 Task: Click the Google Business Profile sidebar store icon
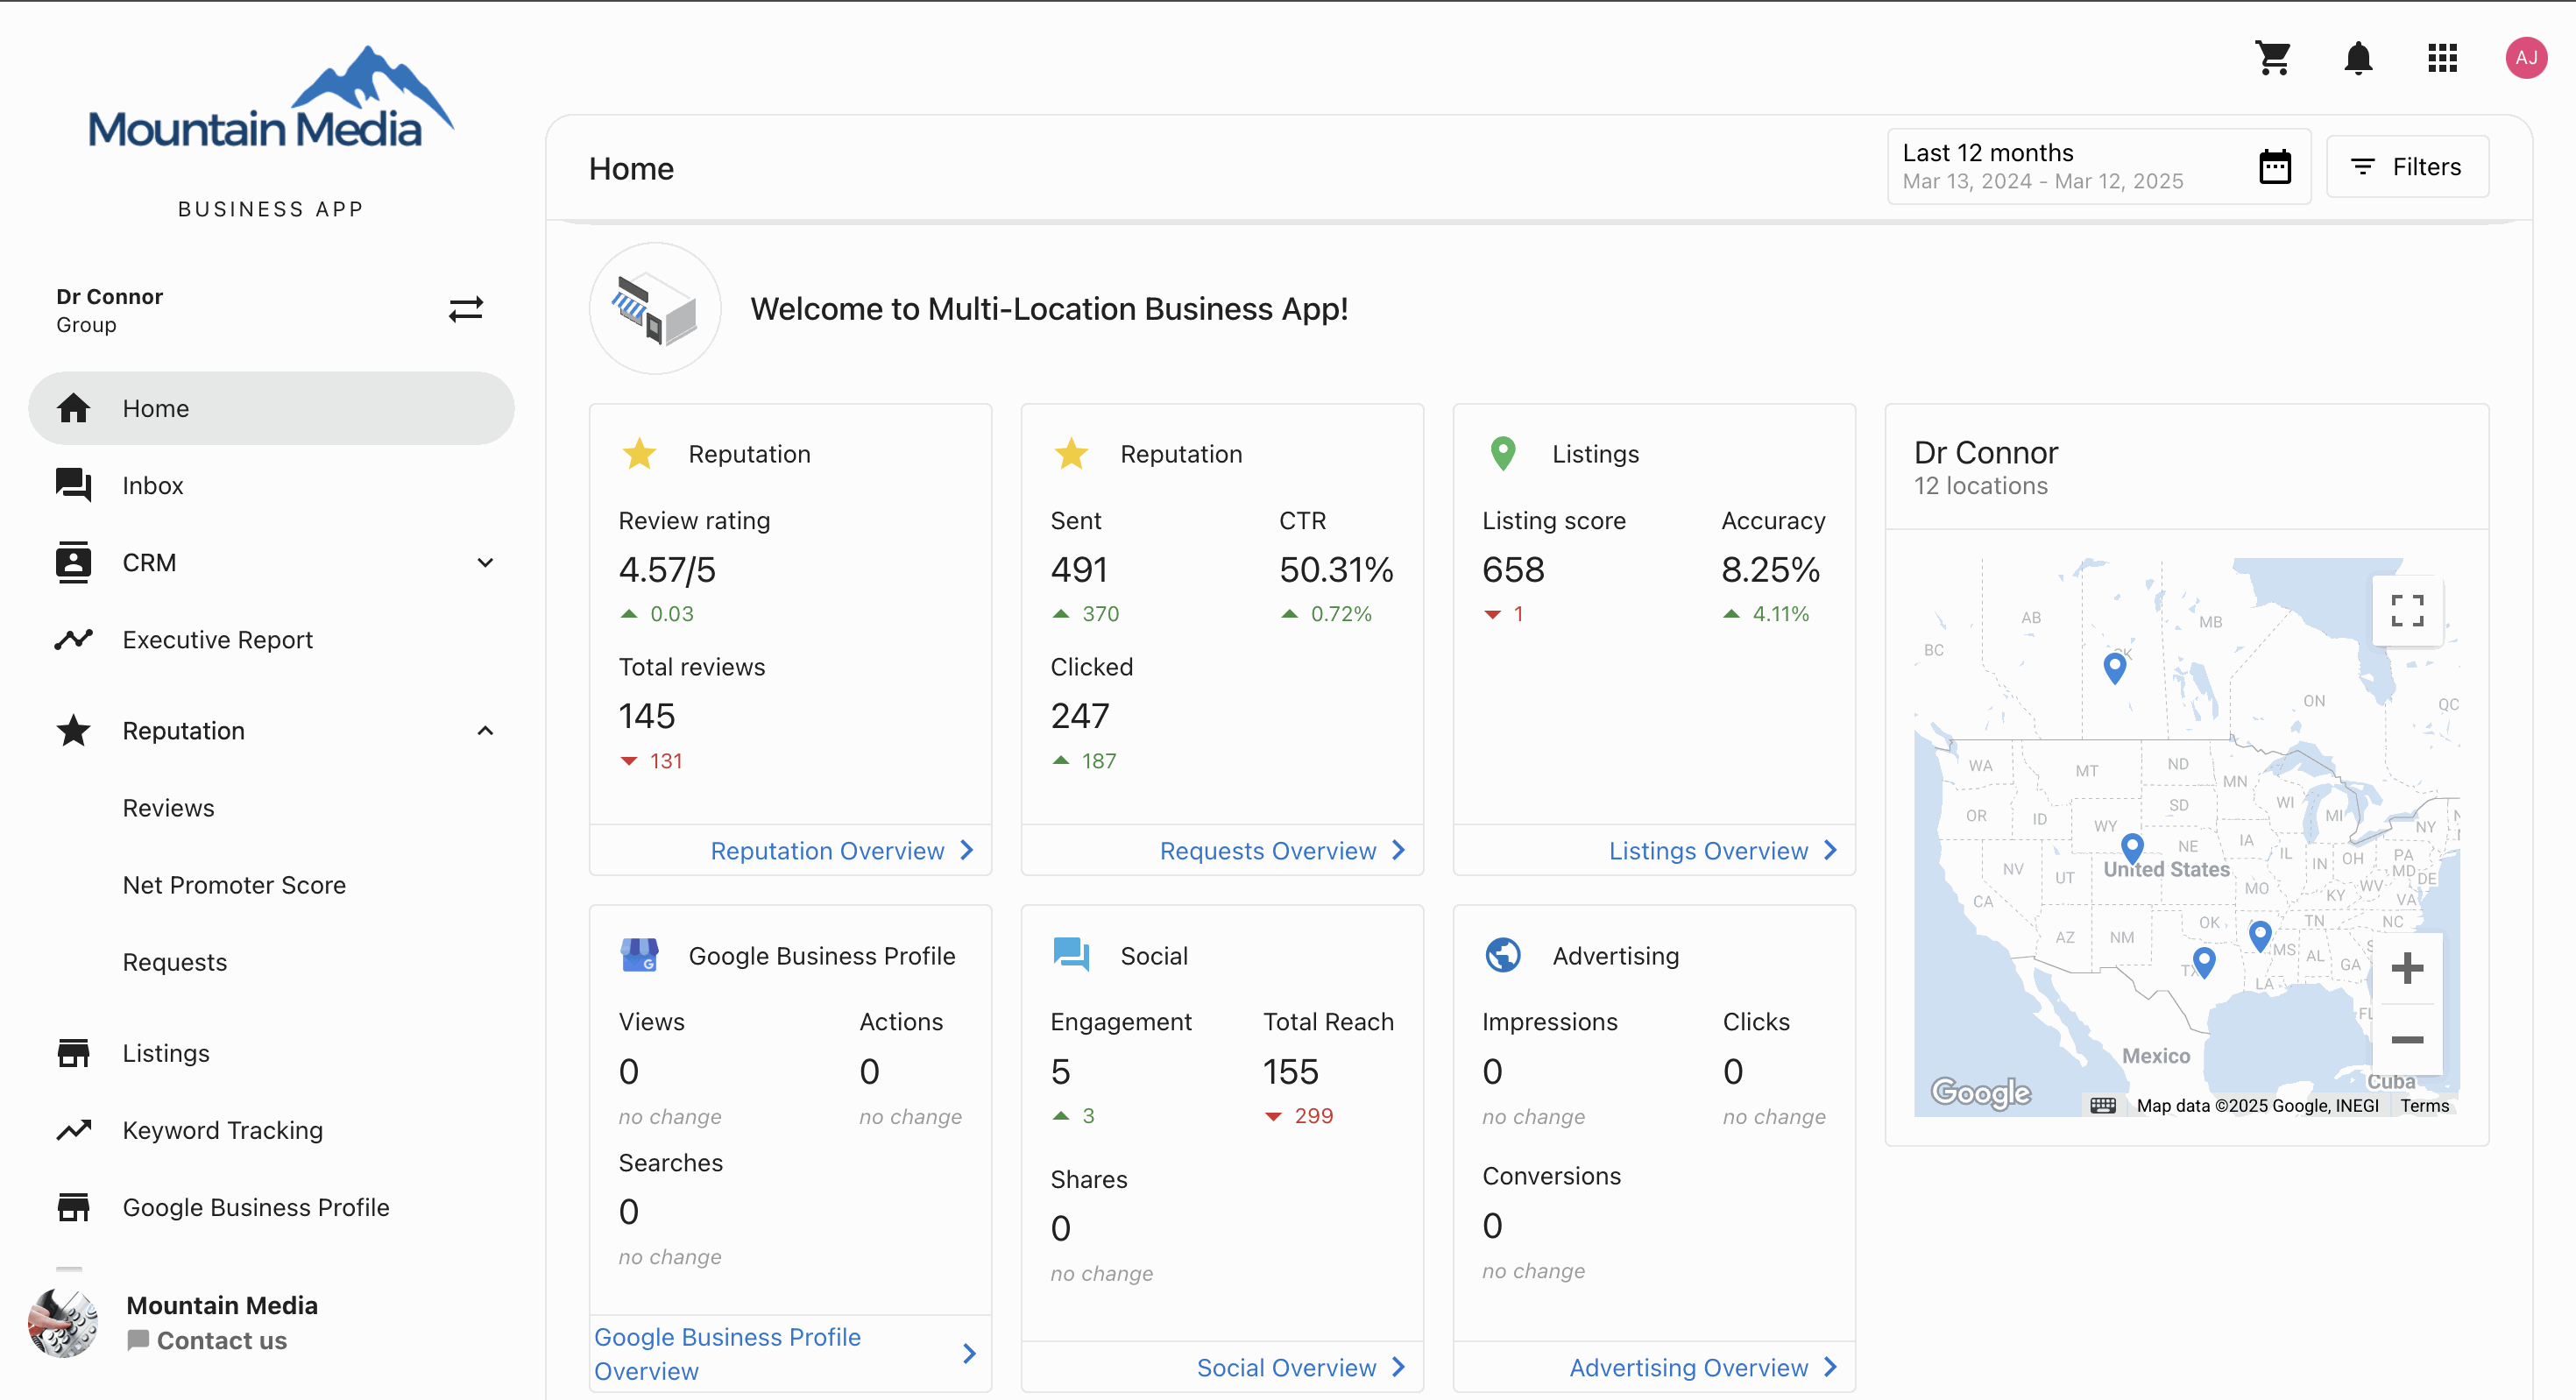(x=73, y=1207)
